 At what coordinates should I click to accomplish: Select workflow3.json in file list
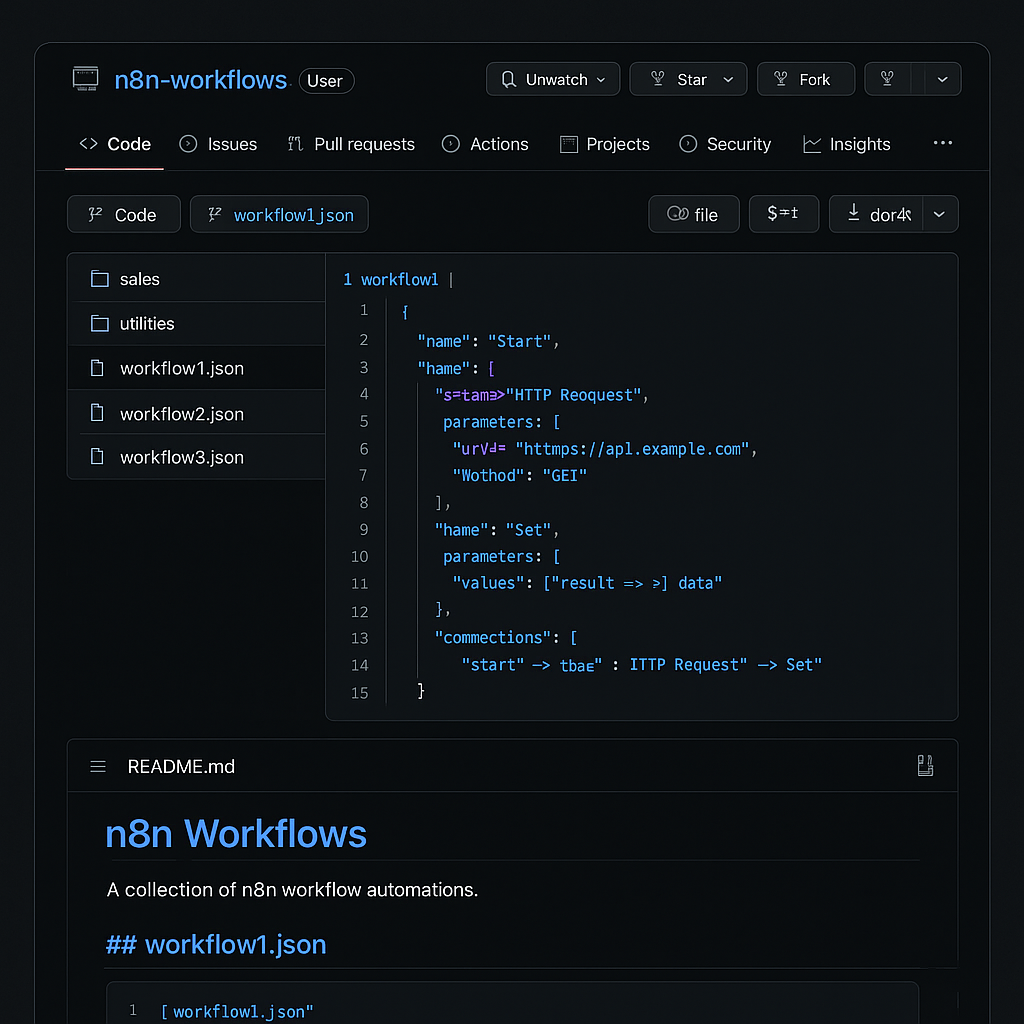point(197,457)
